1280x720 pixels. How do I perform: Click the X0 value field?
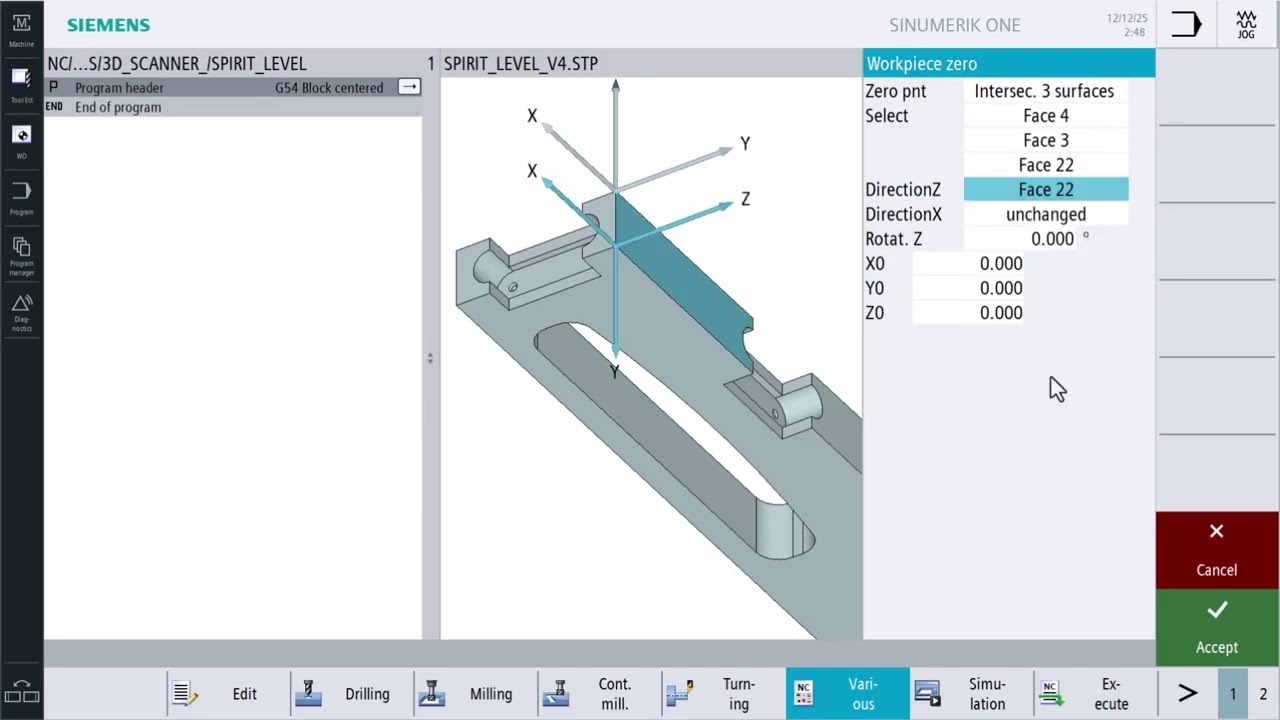click(969, 264)
